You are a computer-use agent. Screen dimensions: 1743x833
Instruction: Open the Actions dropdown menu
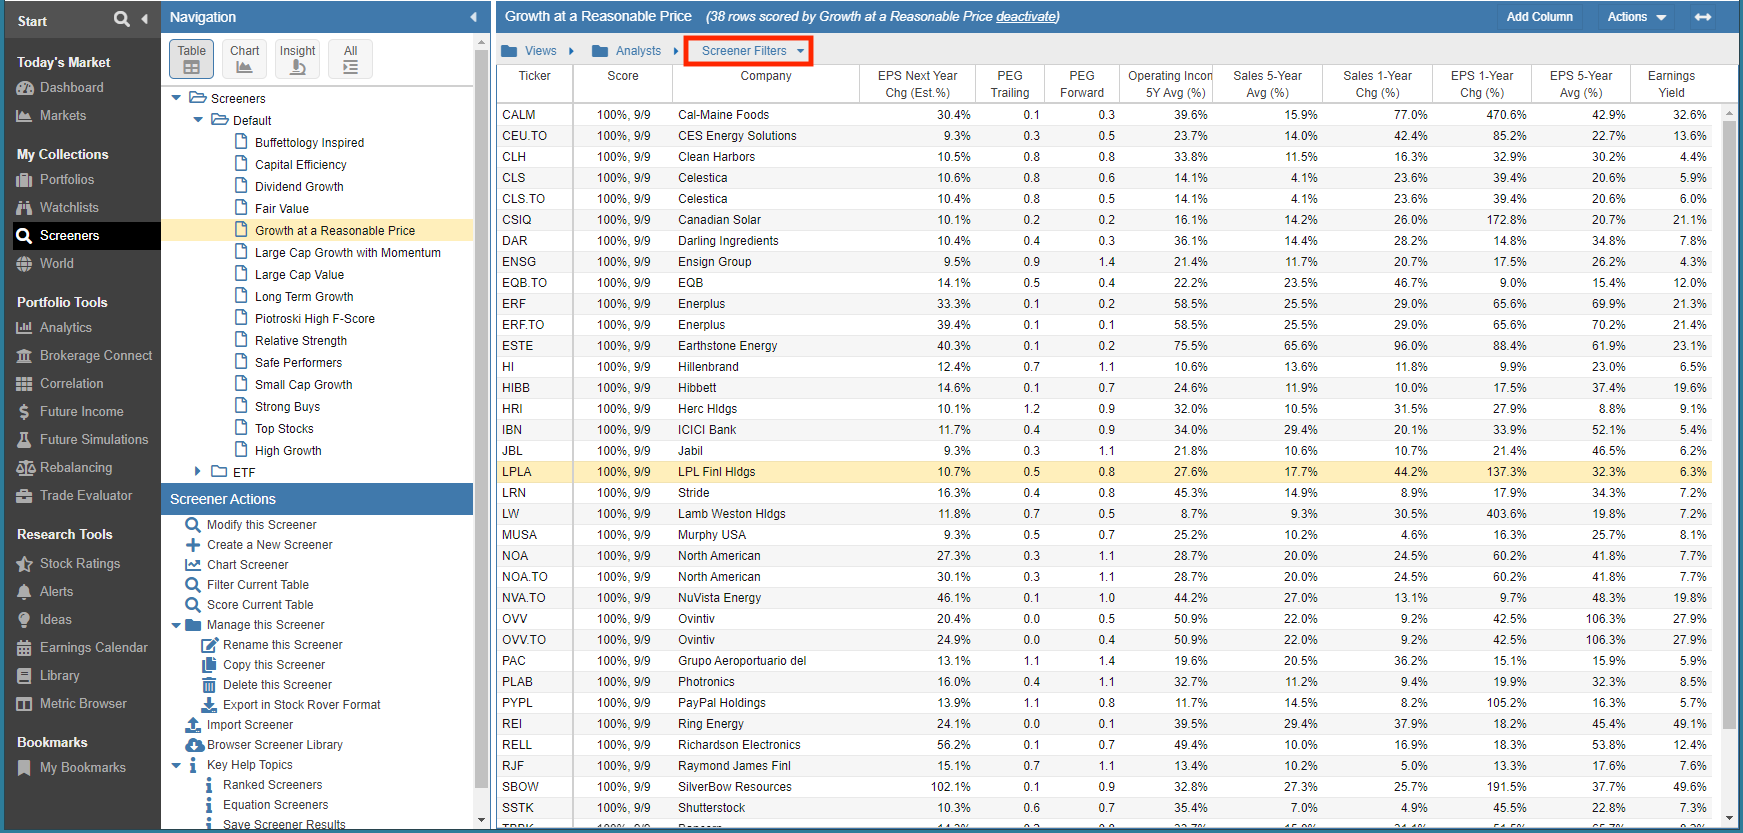coord(1636,17)
